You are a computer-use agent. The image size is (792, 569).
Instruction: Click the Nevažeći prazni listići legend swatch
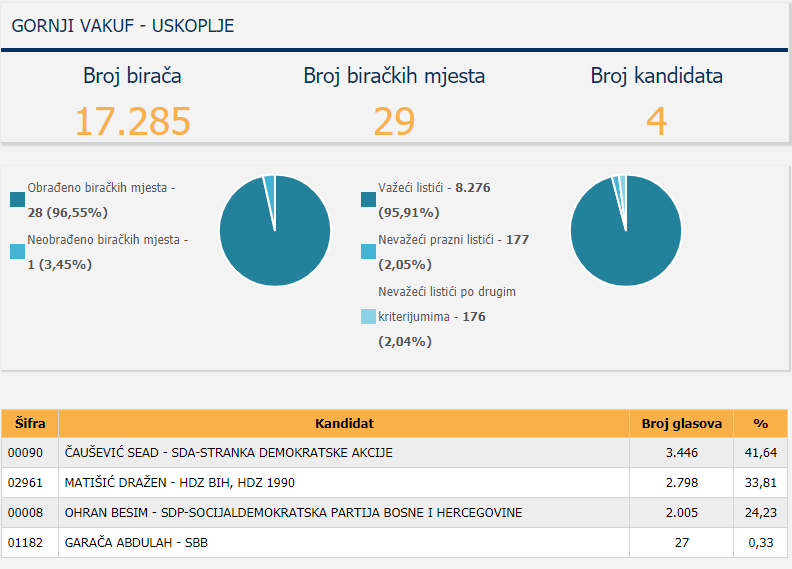368,251
